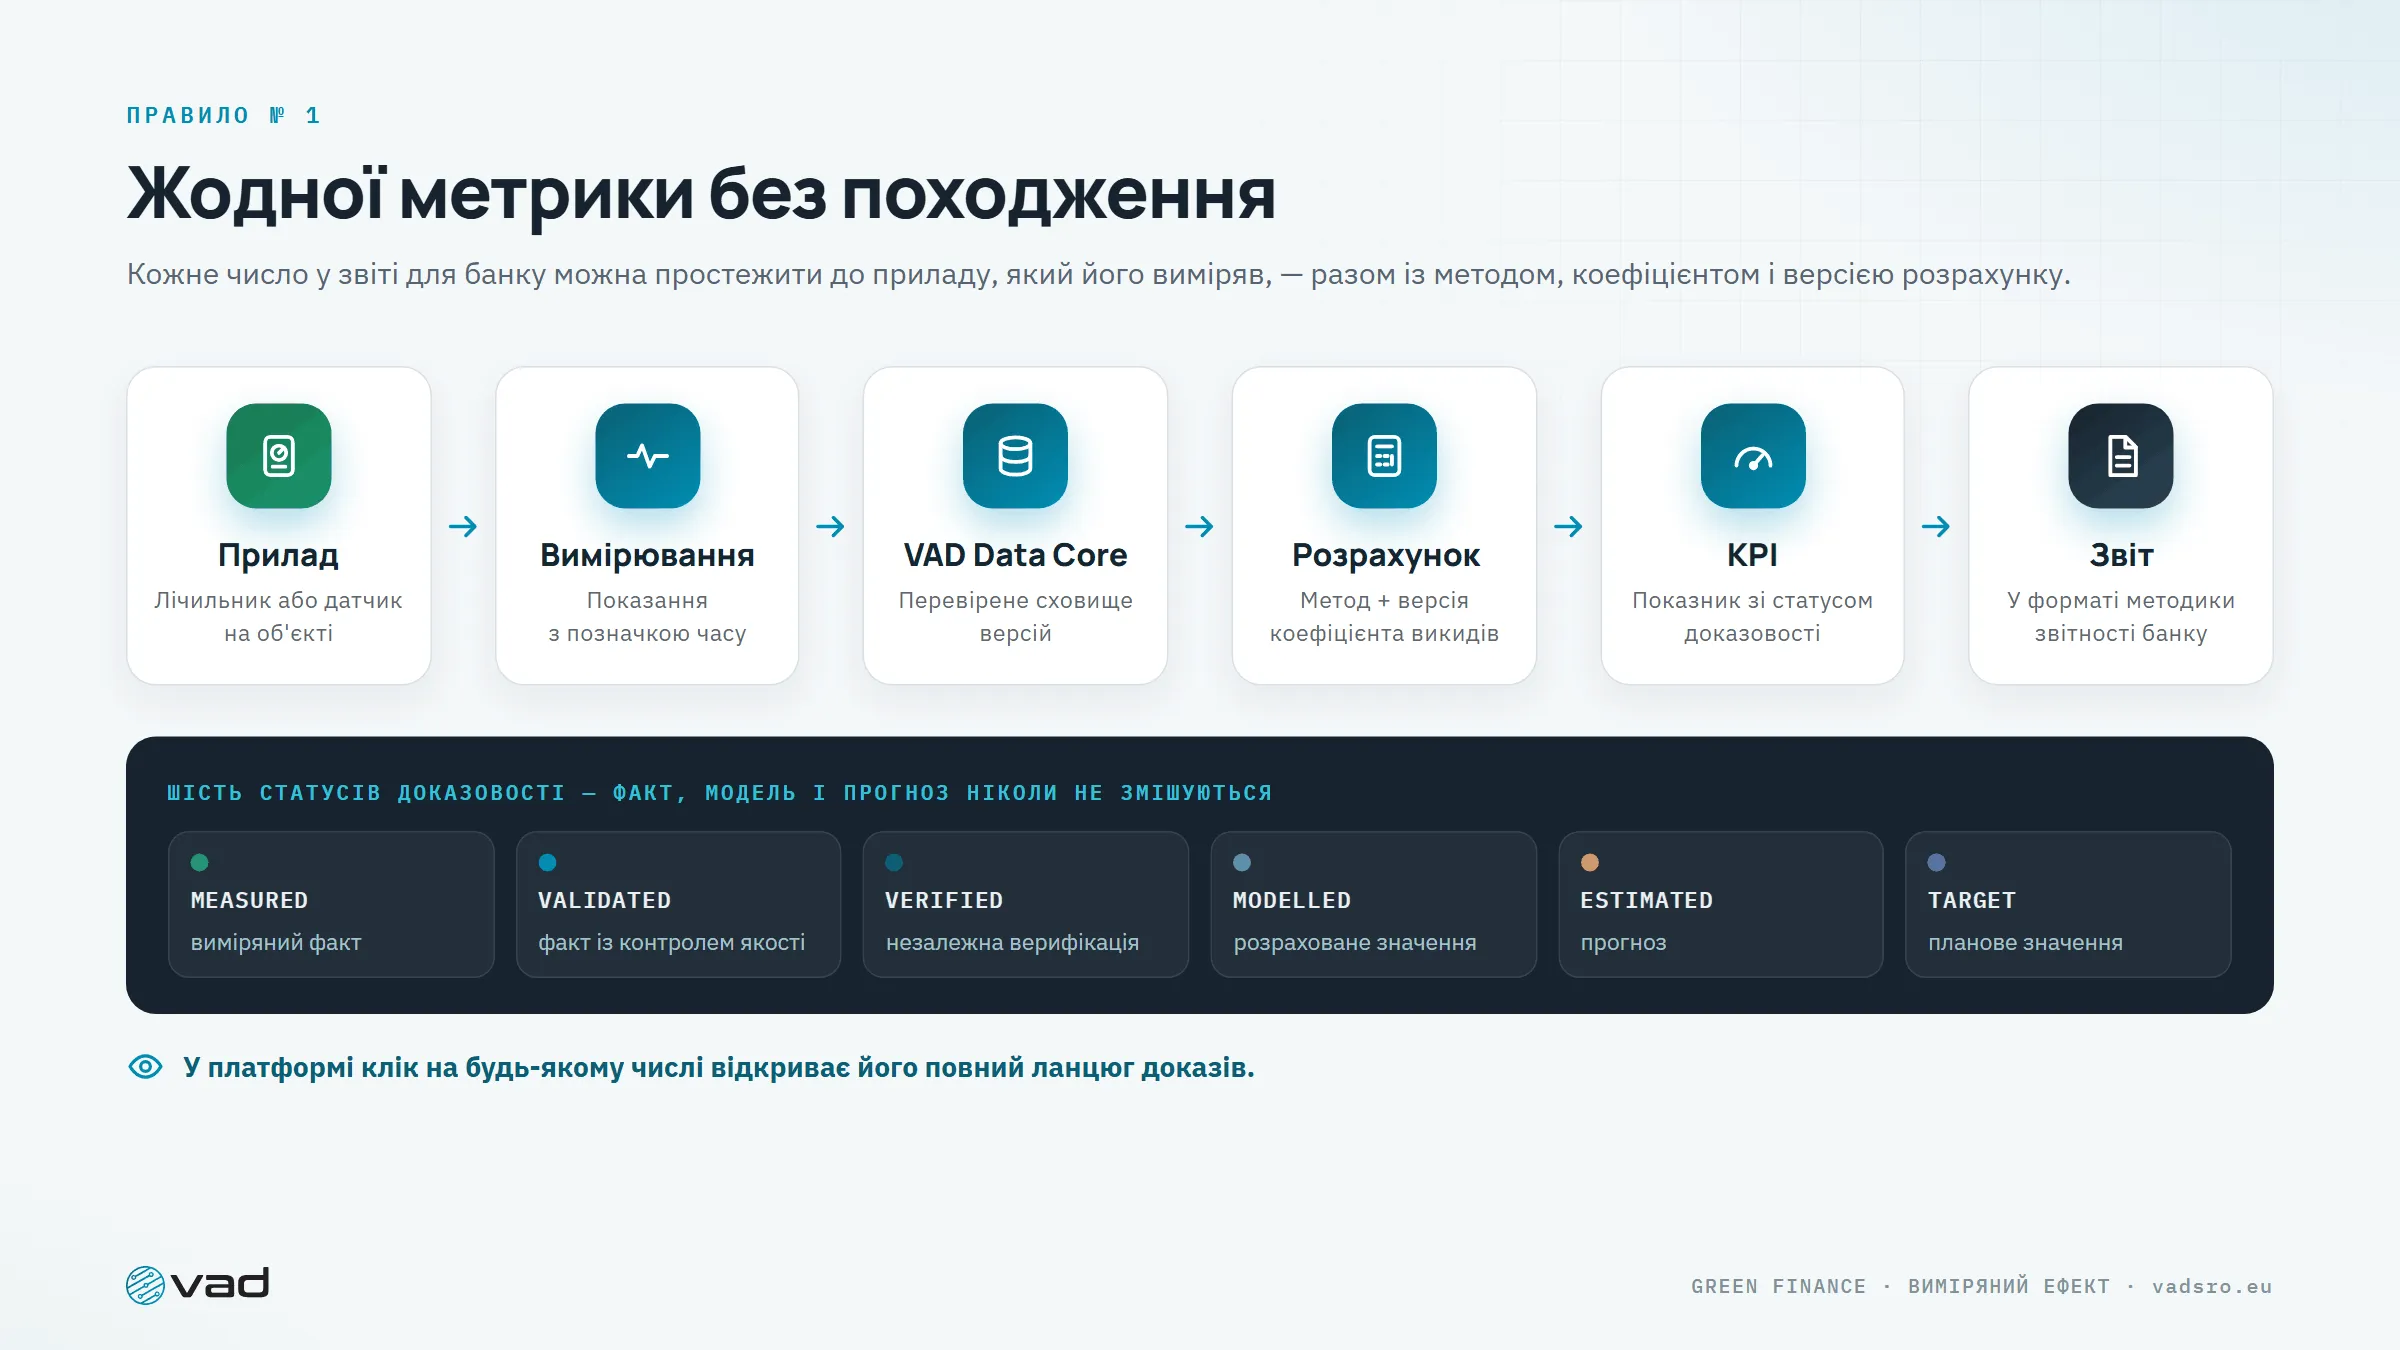Click the platform note about ланцюг доказів
The image size is (2400, 1350).
click(x=719, y=1068)
